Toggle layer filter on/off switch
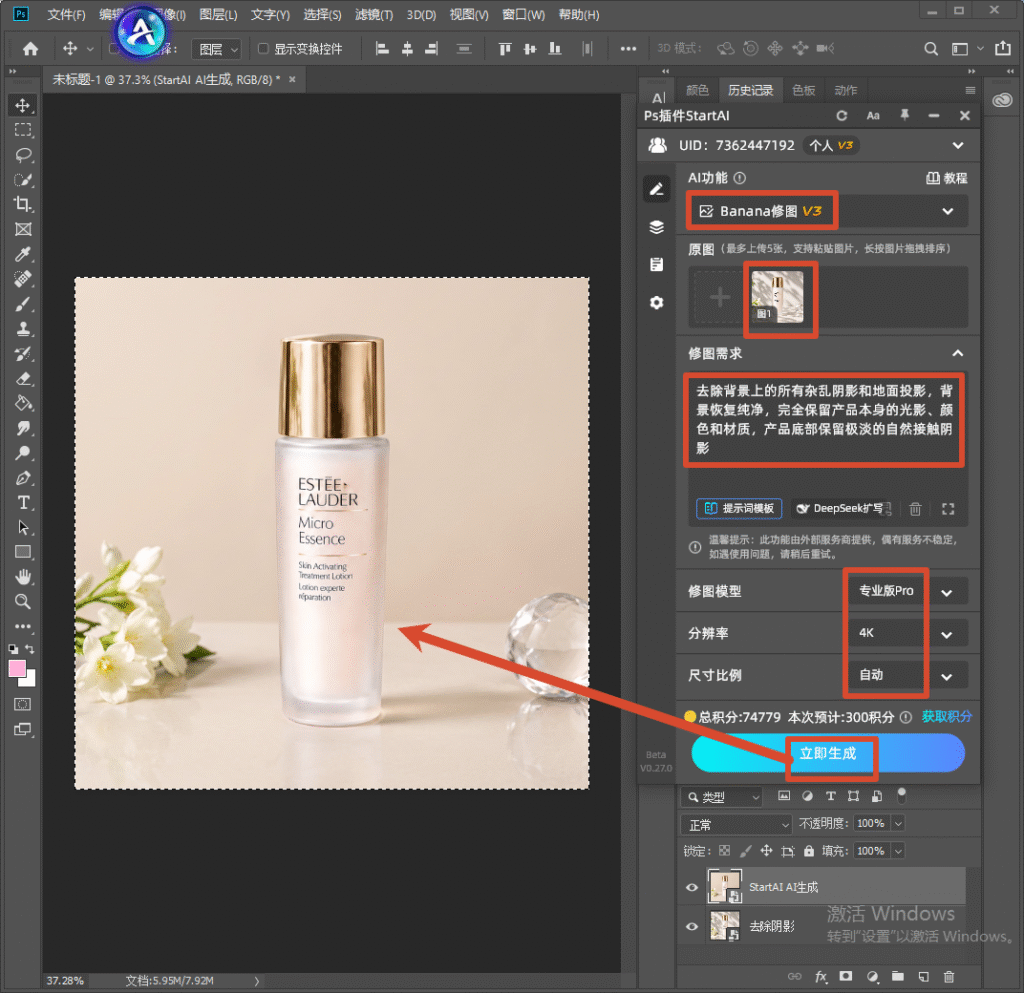Image resolution: width=1024 pixels, height=993 pixels. pyautogui.click(x=902, y=795)
